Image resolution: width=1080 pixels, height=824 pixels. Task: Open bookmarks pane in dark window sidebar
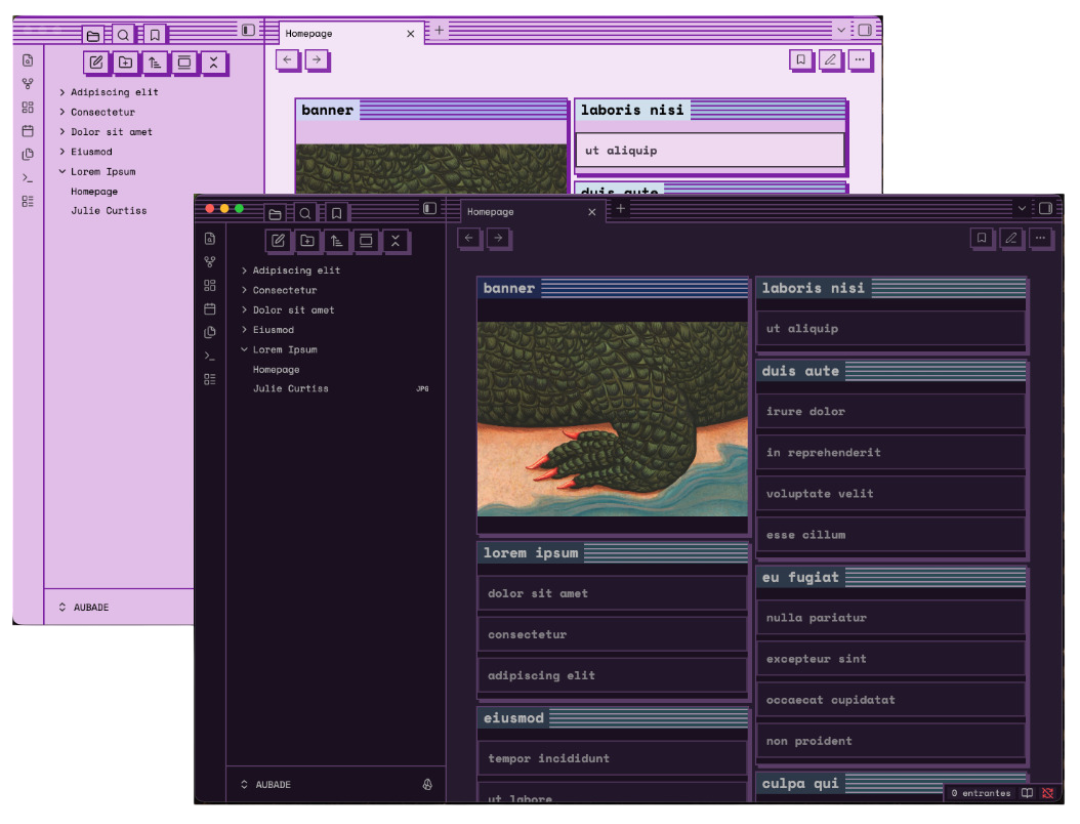336,214
